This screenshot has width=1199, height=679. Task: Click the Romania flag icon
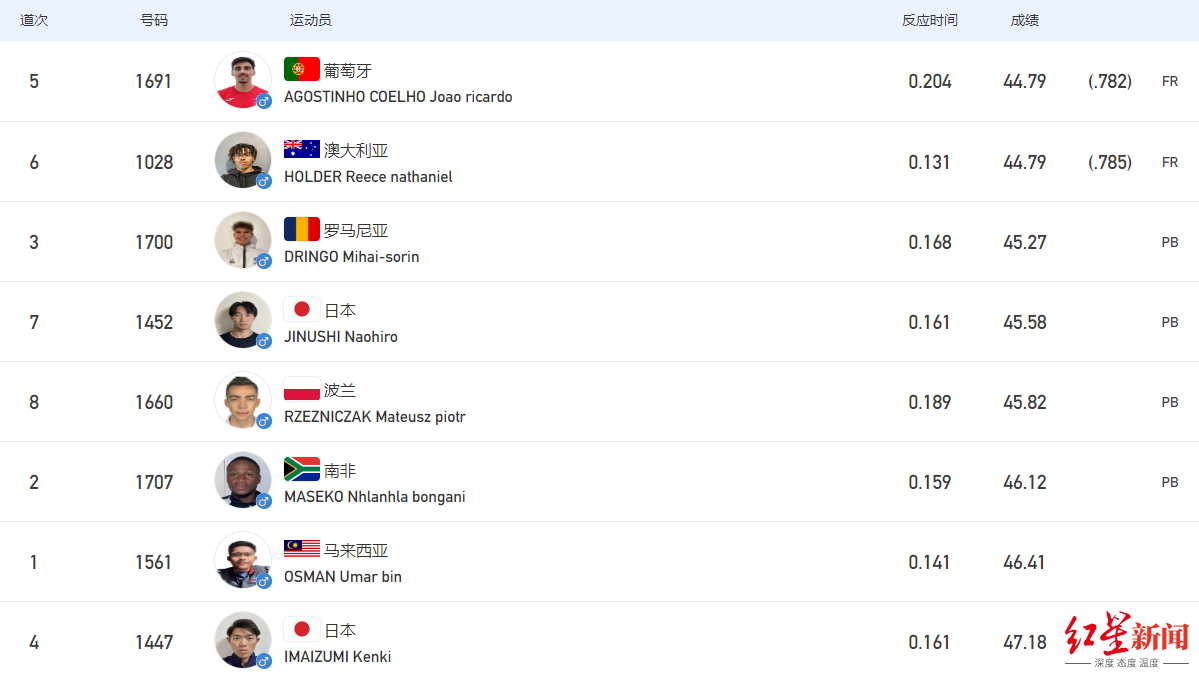tap(301, 229)
